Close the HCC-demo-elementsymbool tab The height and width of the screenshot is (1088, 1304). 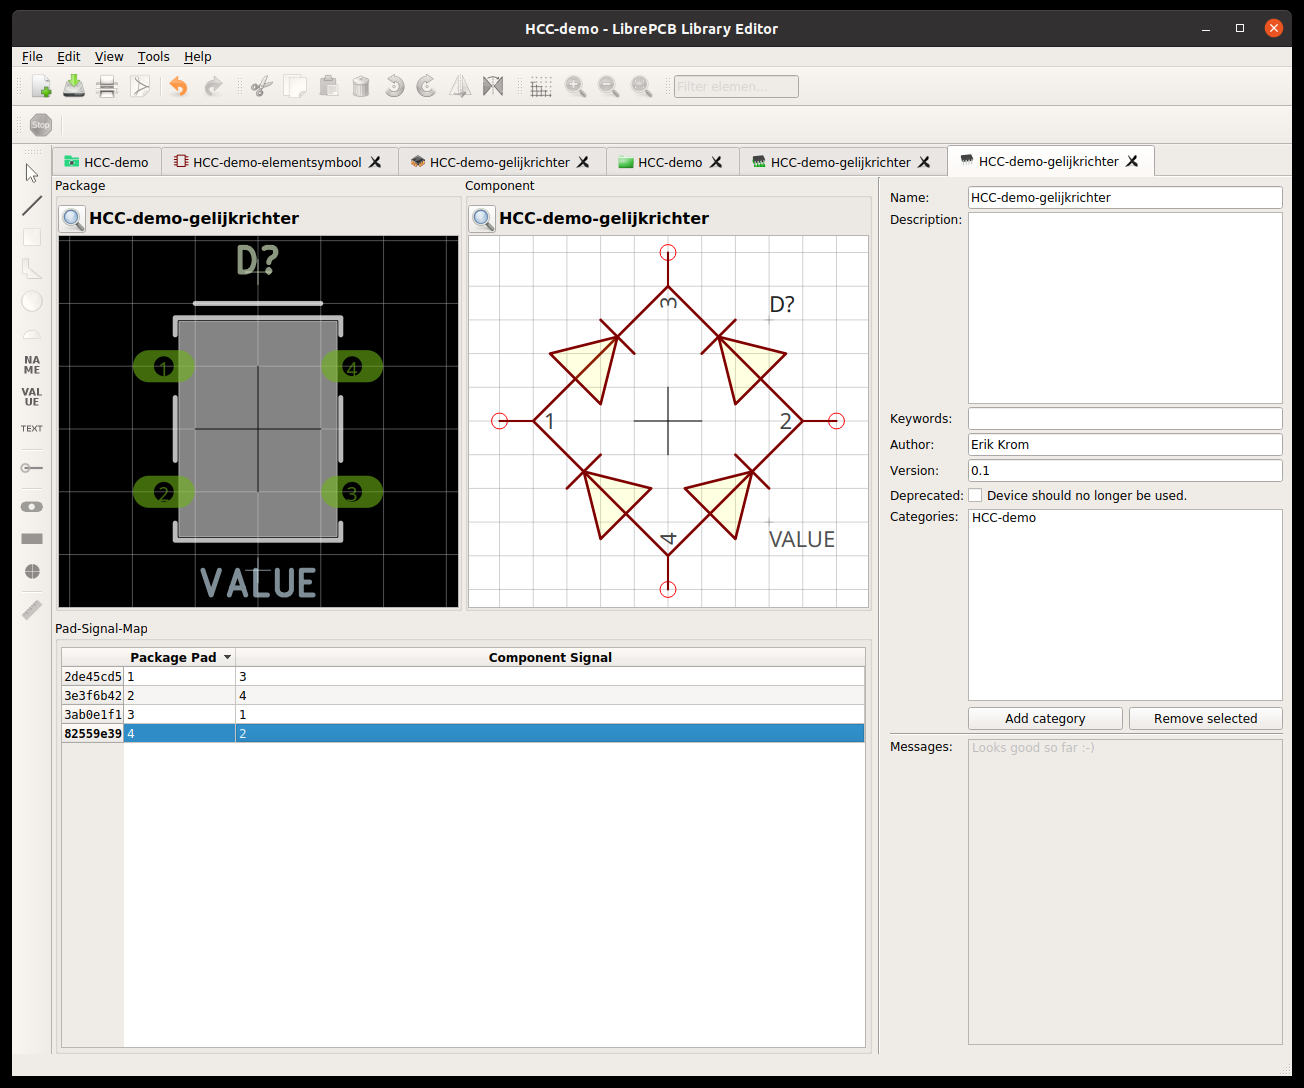376,162
